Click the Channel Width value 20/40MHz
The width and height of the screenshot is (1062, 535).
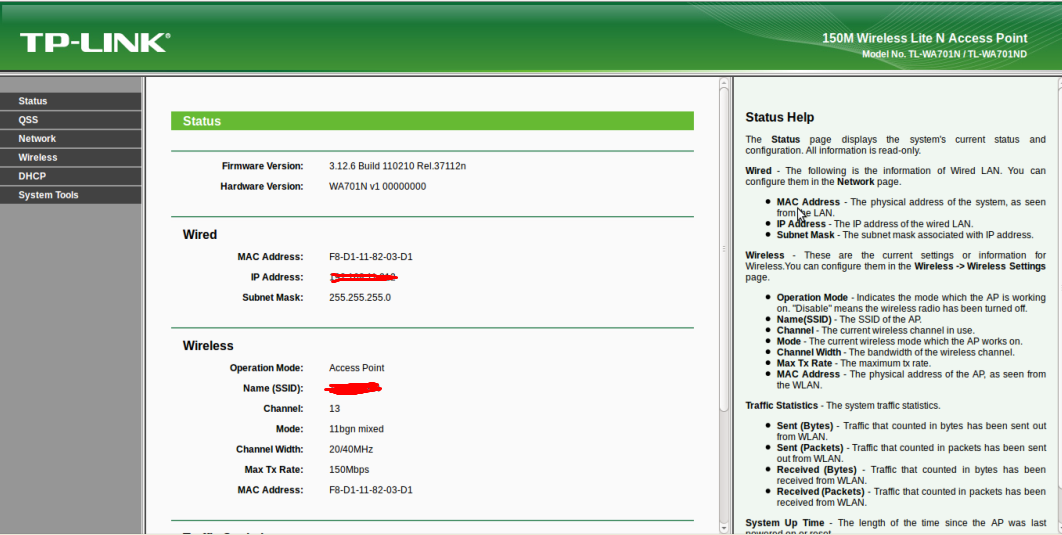pyautogui.click(x=351, y=449)
